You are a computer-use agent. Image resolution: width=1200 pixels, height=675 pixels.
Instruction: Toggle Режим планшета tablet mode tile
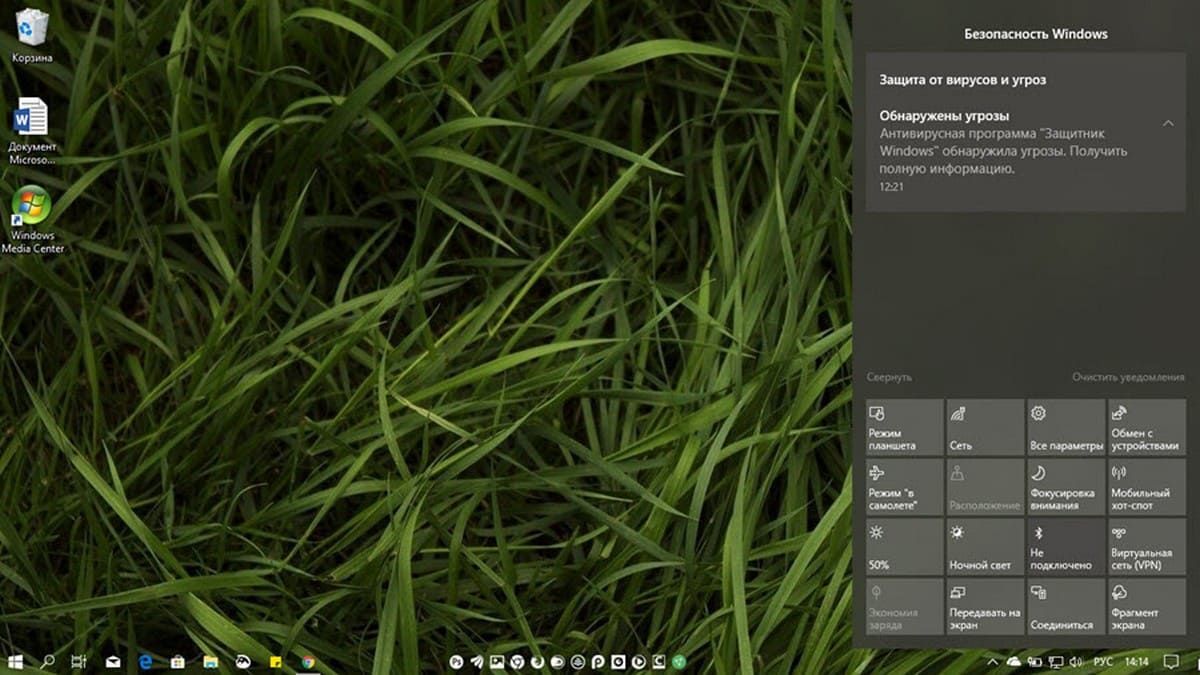pyautogui.click(x=905, y=427)
